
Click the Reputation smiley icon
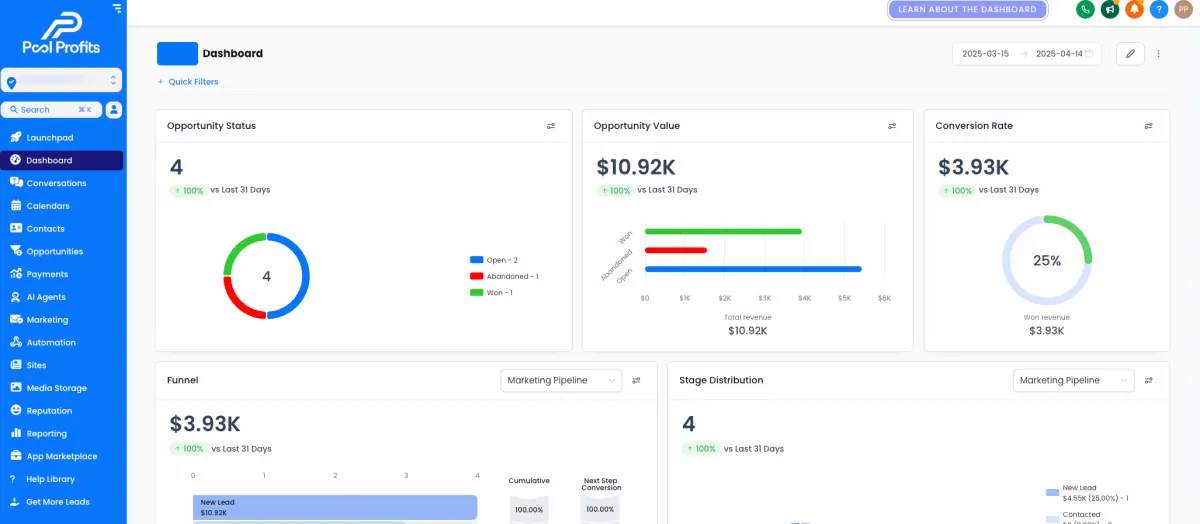click(16, 411)
